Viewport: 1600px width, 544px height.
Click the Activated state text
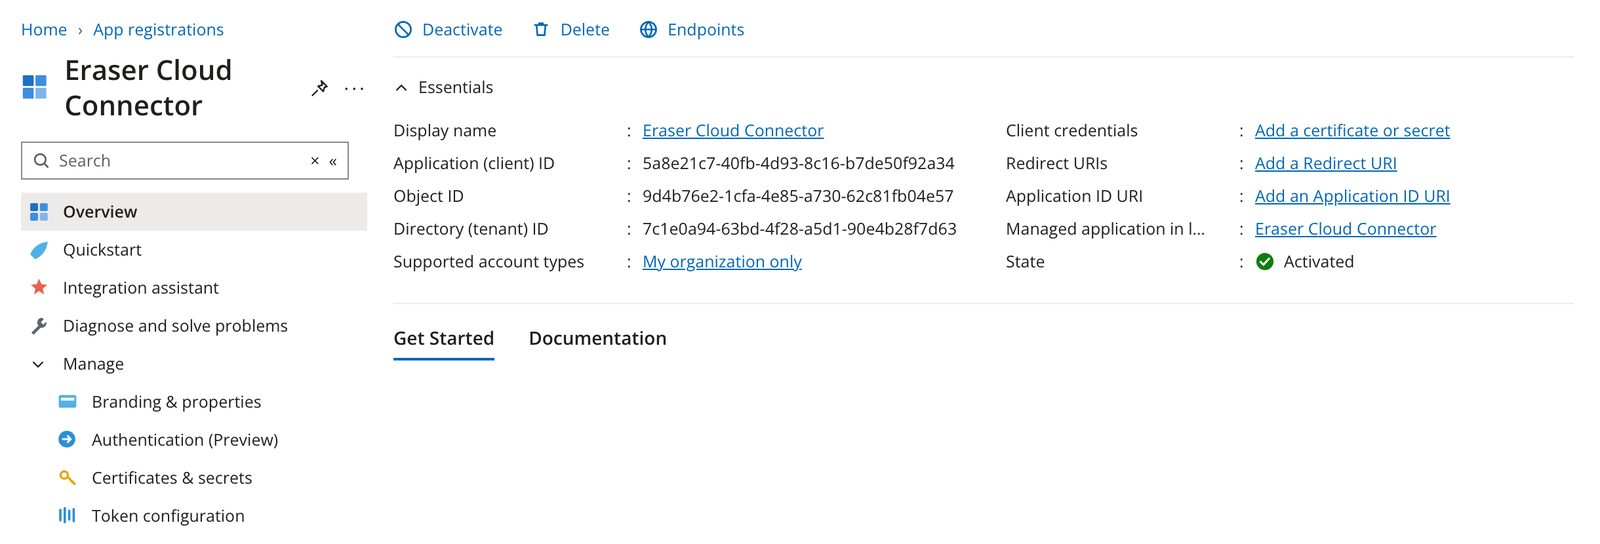click(x=1319, y=262)
